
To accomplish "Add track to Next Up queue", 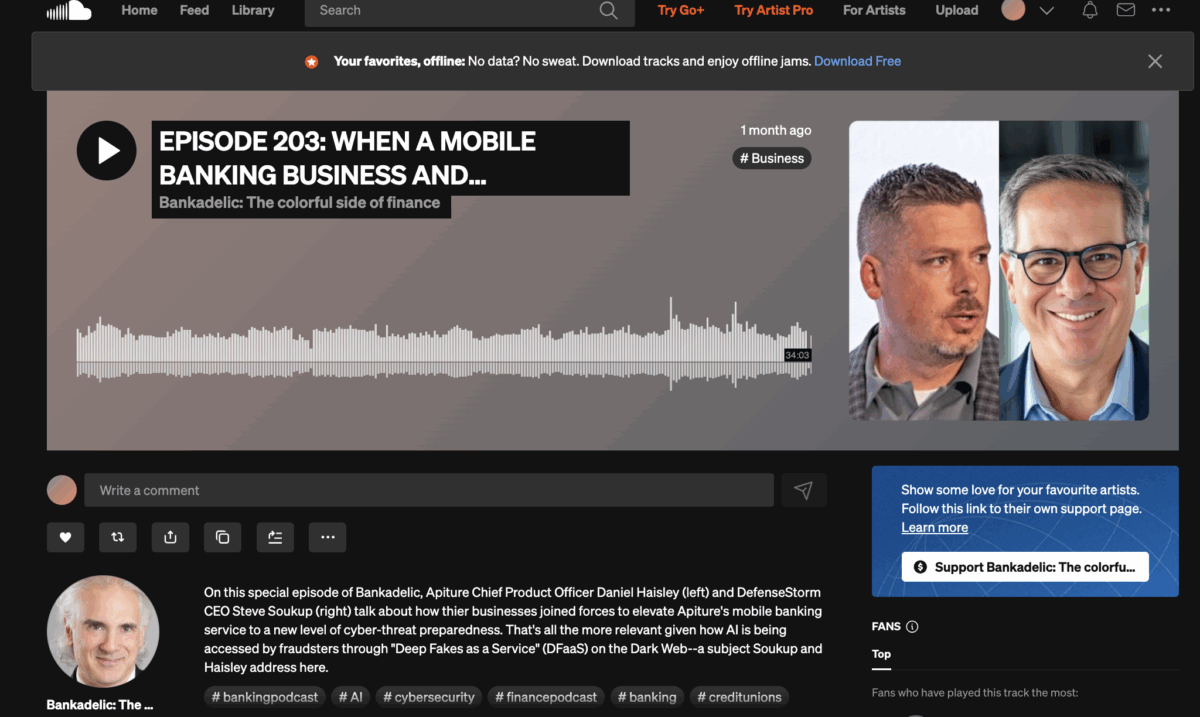I will click(x=275, y=537).
